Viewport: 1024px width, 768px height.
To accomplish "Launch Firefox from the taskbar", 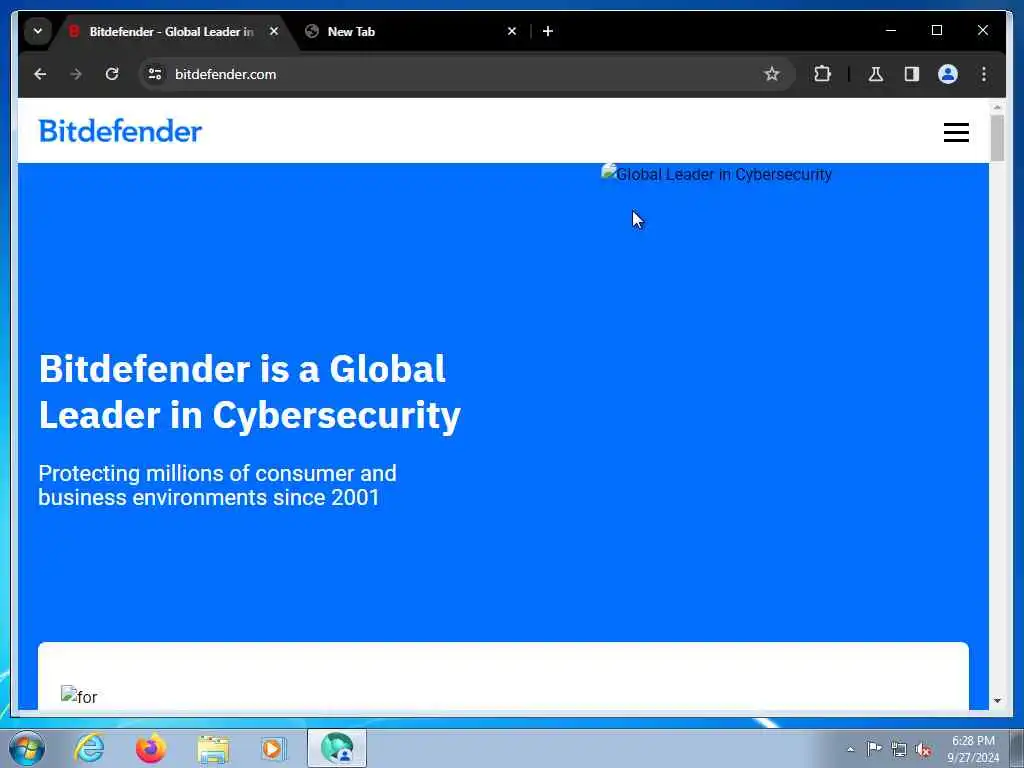I will (x=151, y=748).
